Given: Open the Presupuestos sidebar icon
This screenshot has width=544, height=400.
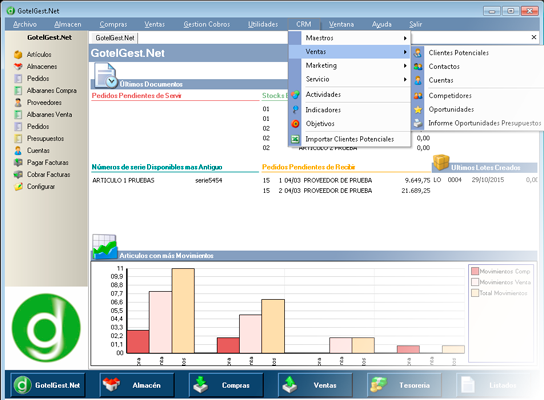Looking at the screenshot, I should (x=18, y=138).
